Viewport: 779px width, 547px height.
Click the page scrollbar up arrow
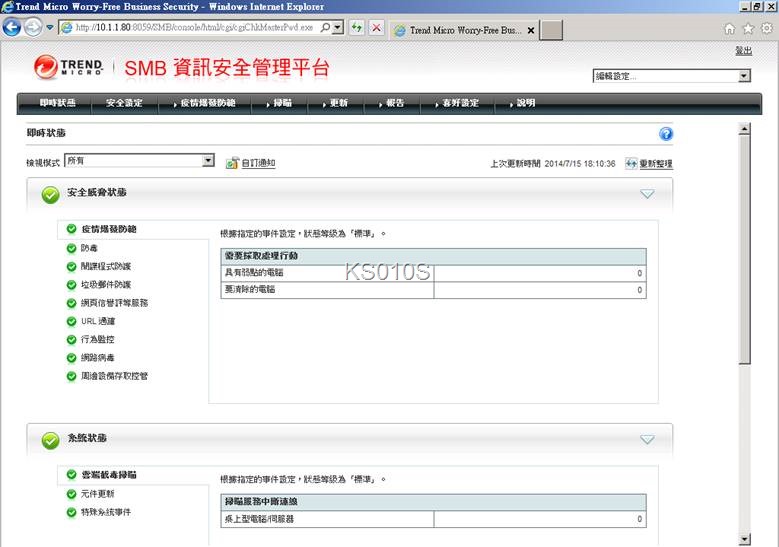[744, 129]
